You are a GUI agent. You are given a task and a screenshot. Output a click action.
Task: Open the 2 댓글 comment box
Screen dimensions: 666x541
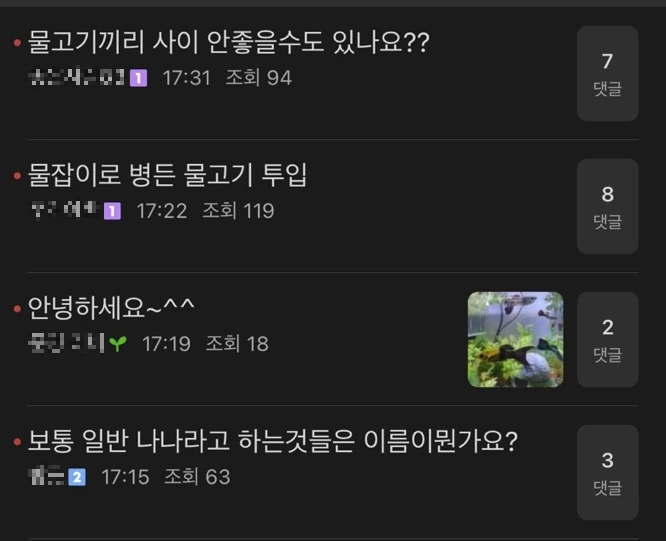click(x=607, y=339)
